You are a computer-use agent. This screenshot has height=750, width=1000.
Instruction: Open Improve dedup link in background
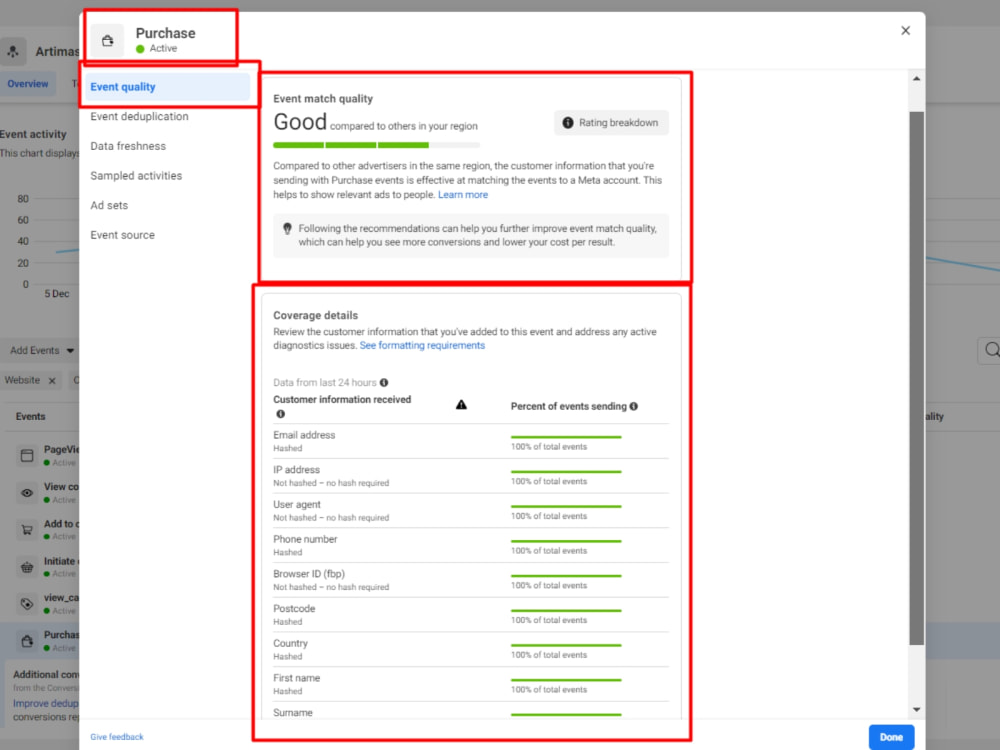coord(45,703)
